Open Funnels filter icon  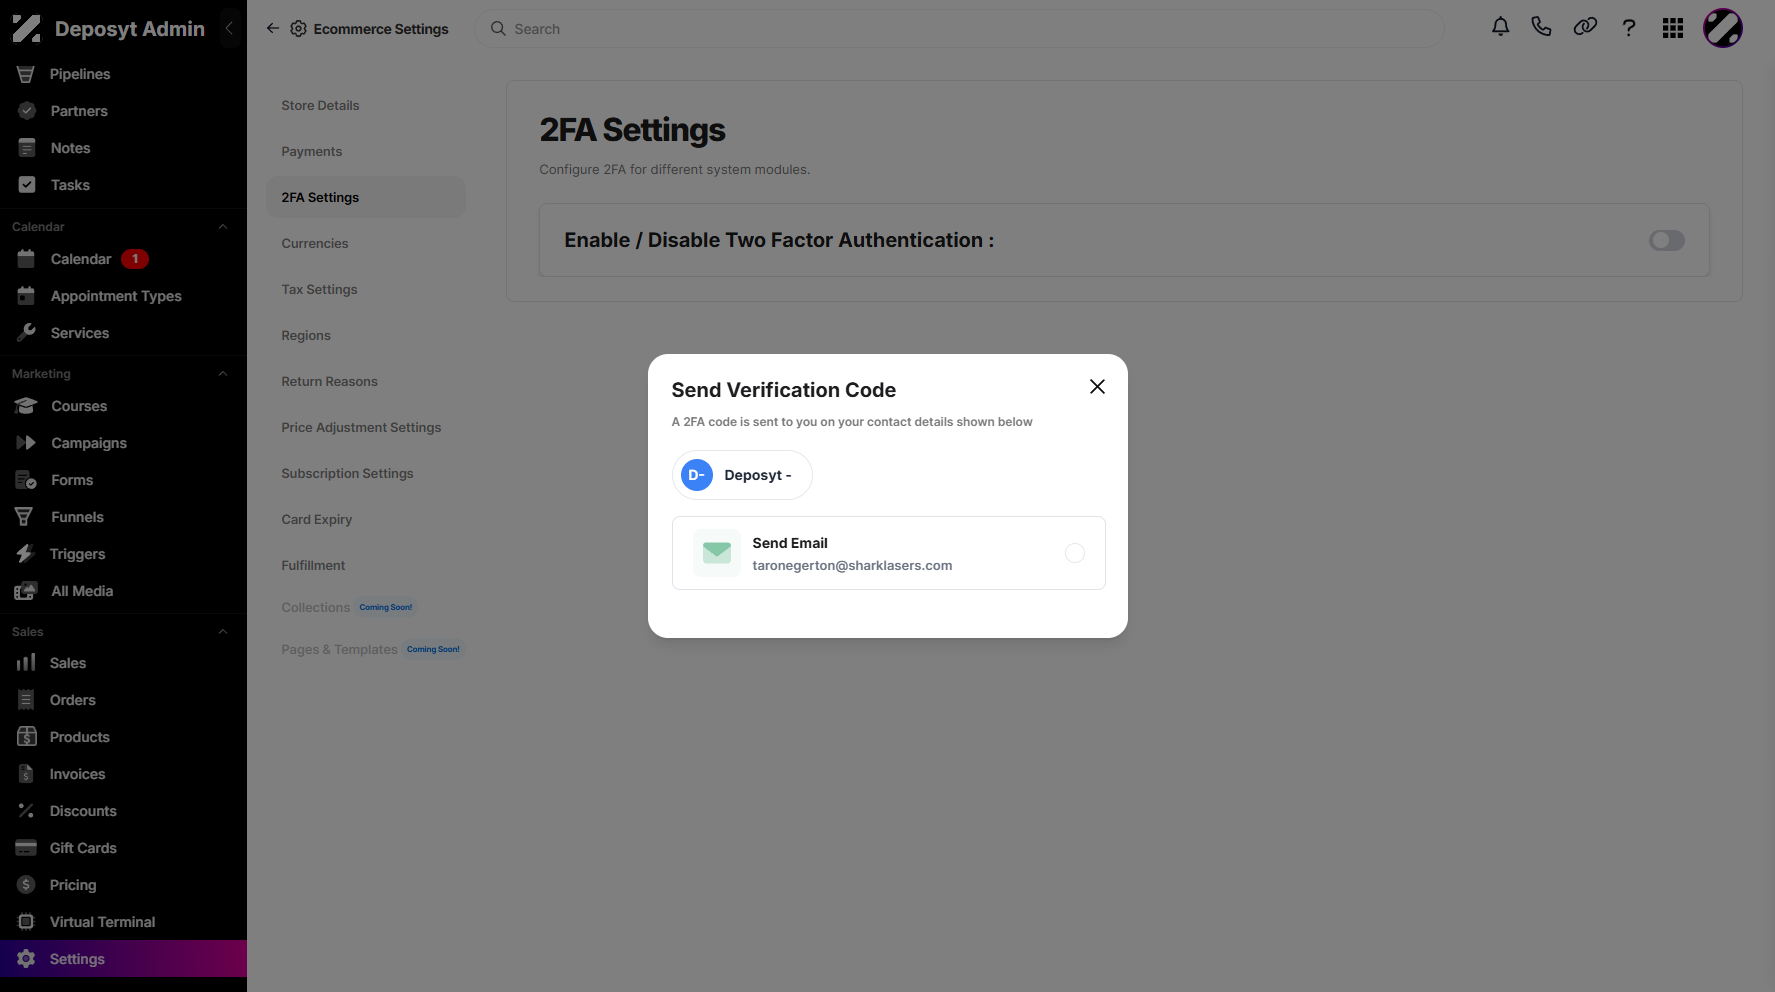25,517
